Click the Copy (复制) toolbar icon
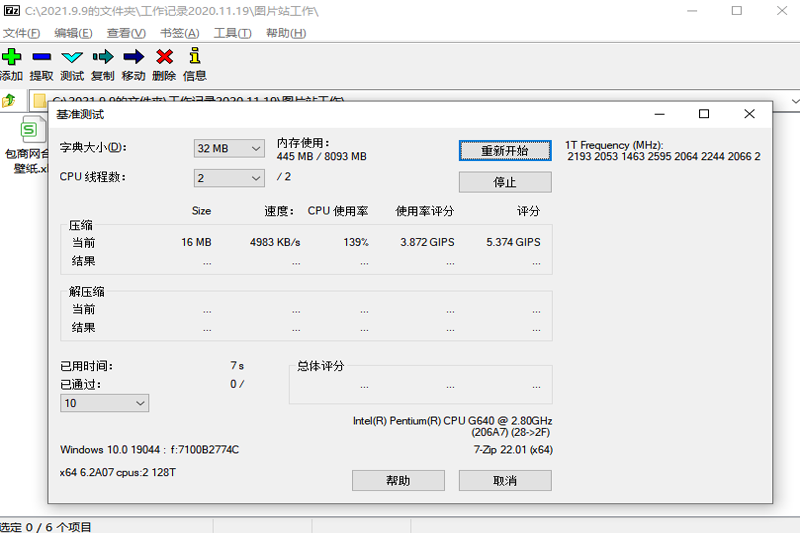This screenshot has width=800, height=533. (103, 56)
